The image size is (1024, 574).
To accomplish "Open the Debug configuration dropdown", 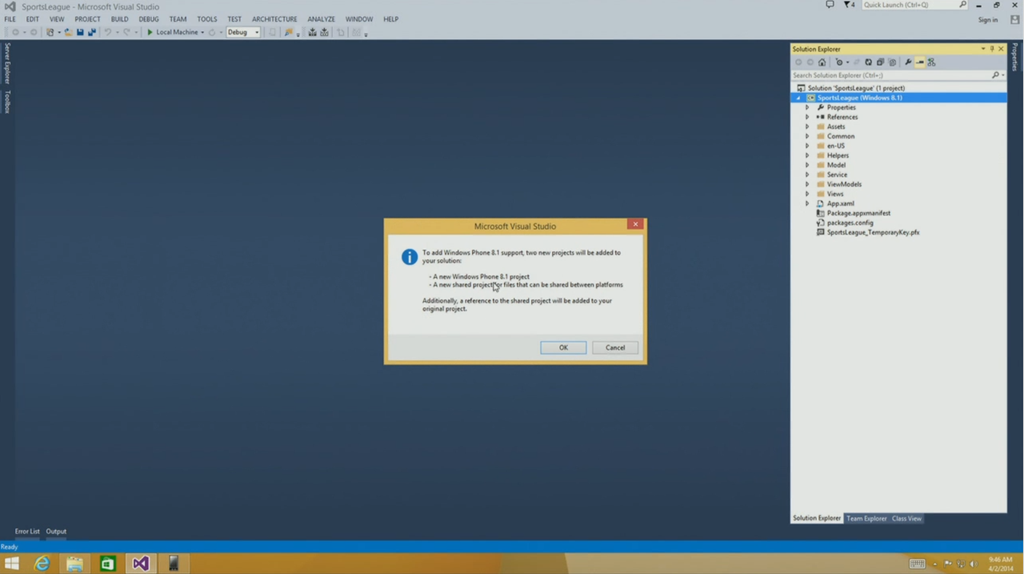I will point(243,32).
